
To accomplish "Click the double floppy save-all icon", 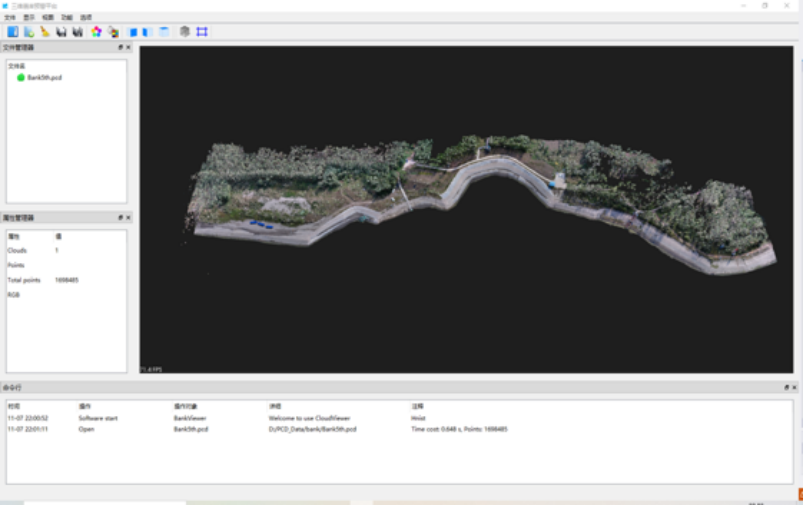I will click(x=77, y=32).
